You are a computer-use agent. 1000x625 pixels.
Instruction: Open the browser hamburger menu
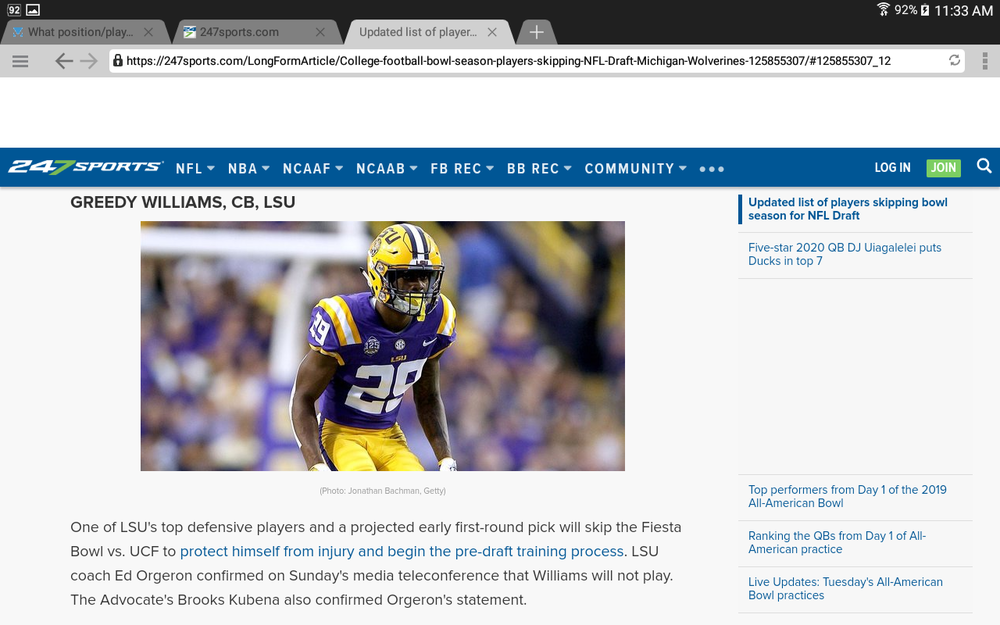pyautogui.click(x=20, y=61)
